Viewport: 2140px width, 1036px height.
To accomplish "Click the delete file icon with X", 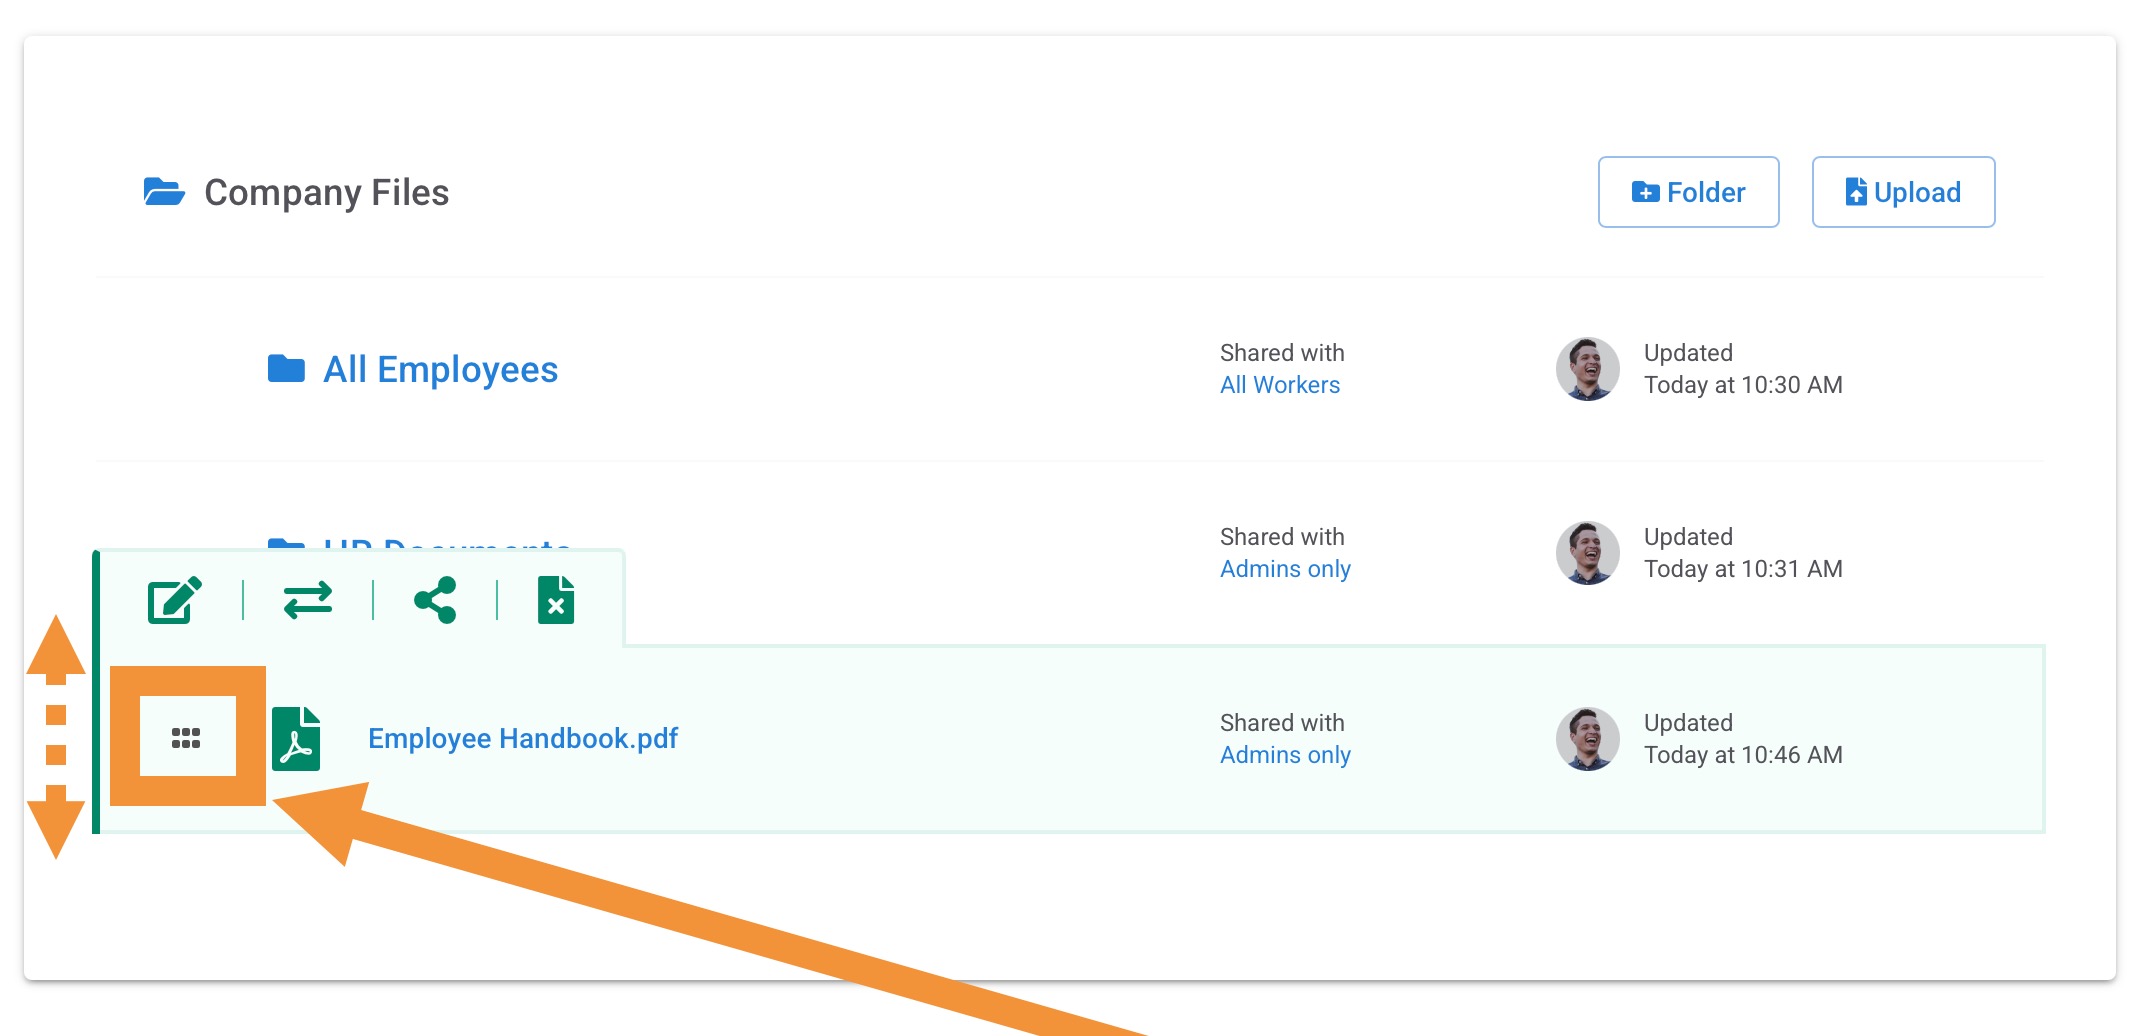I will click(556, 600).
